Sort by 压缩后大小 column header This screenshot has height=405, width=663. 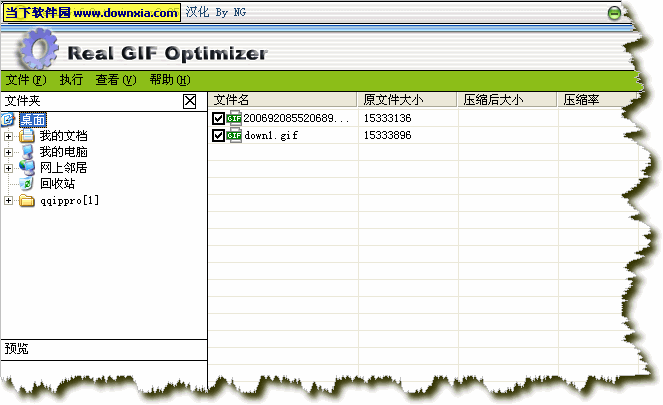507,100
